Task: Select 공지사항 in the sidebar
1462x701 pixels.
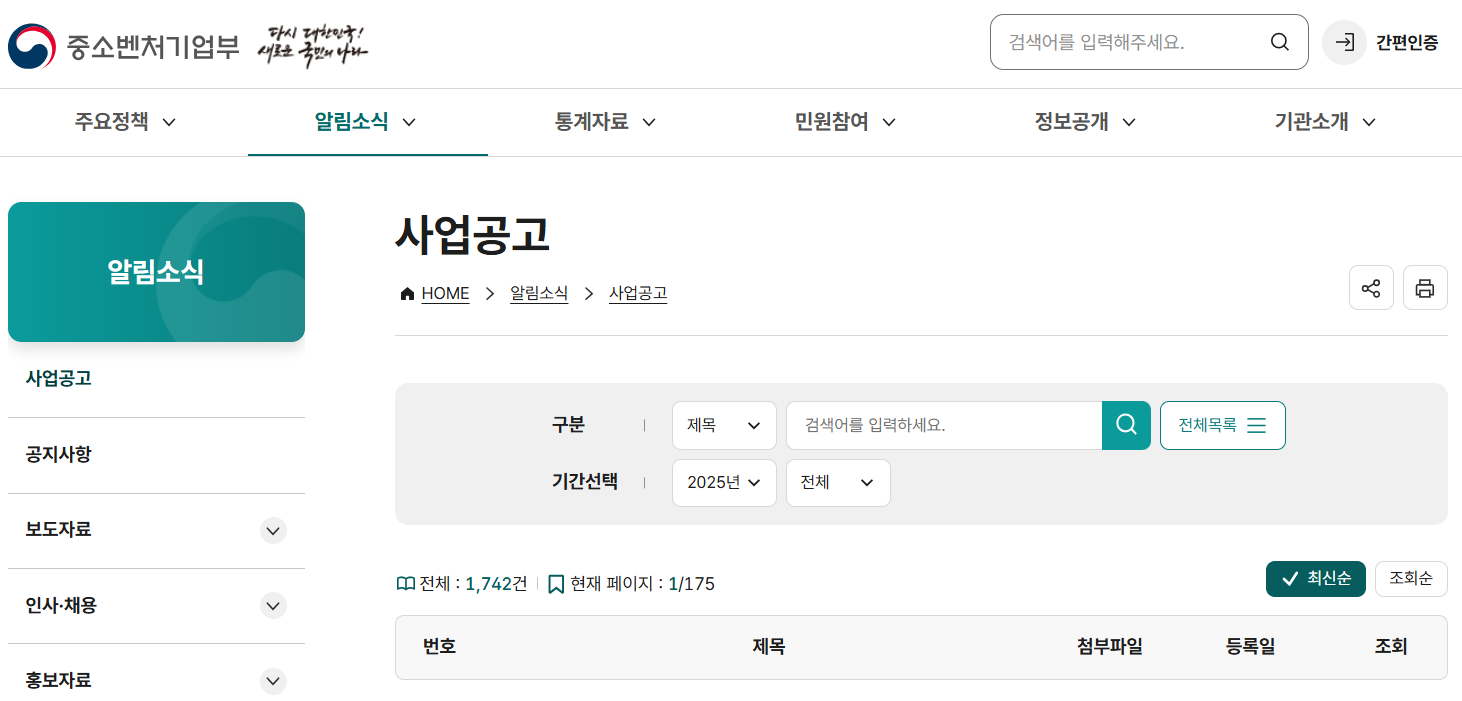Action: pyautogui.click(x=59, y=454)
